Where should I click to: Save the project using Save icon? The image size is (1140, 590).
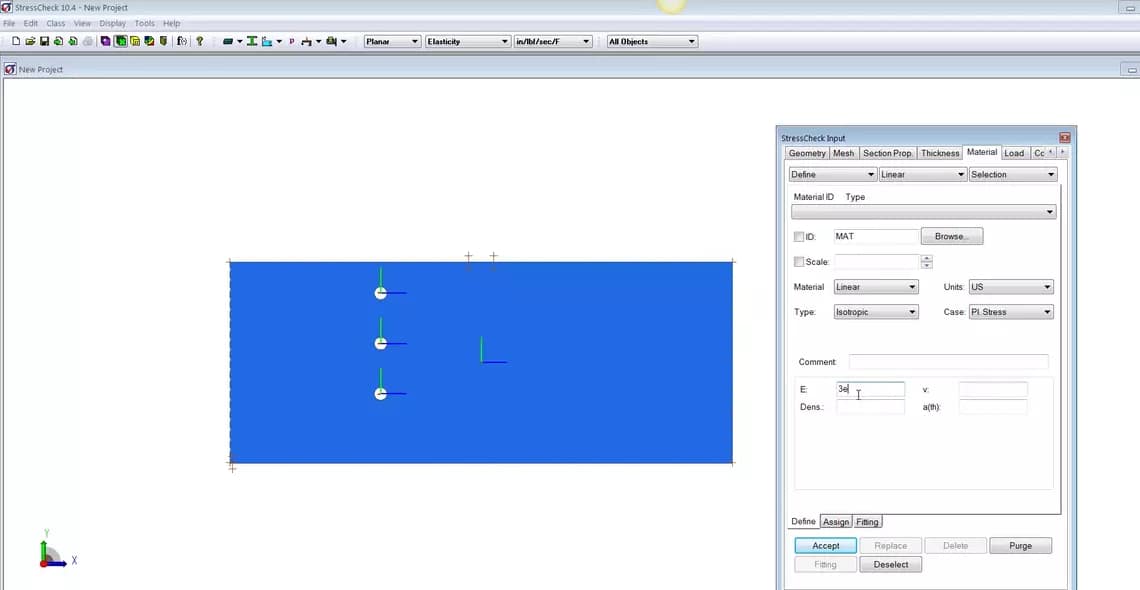pyautogui.click(x=44, y=40)
